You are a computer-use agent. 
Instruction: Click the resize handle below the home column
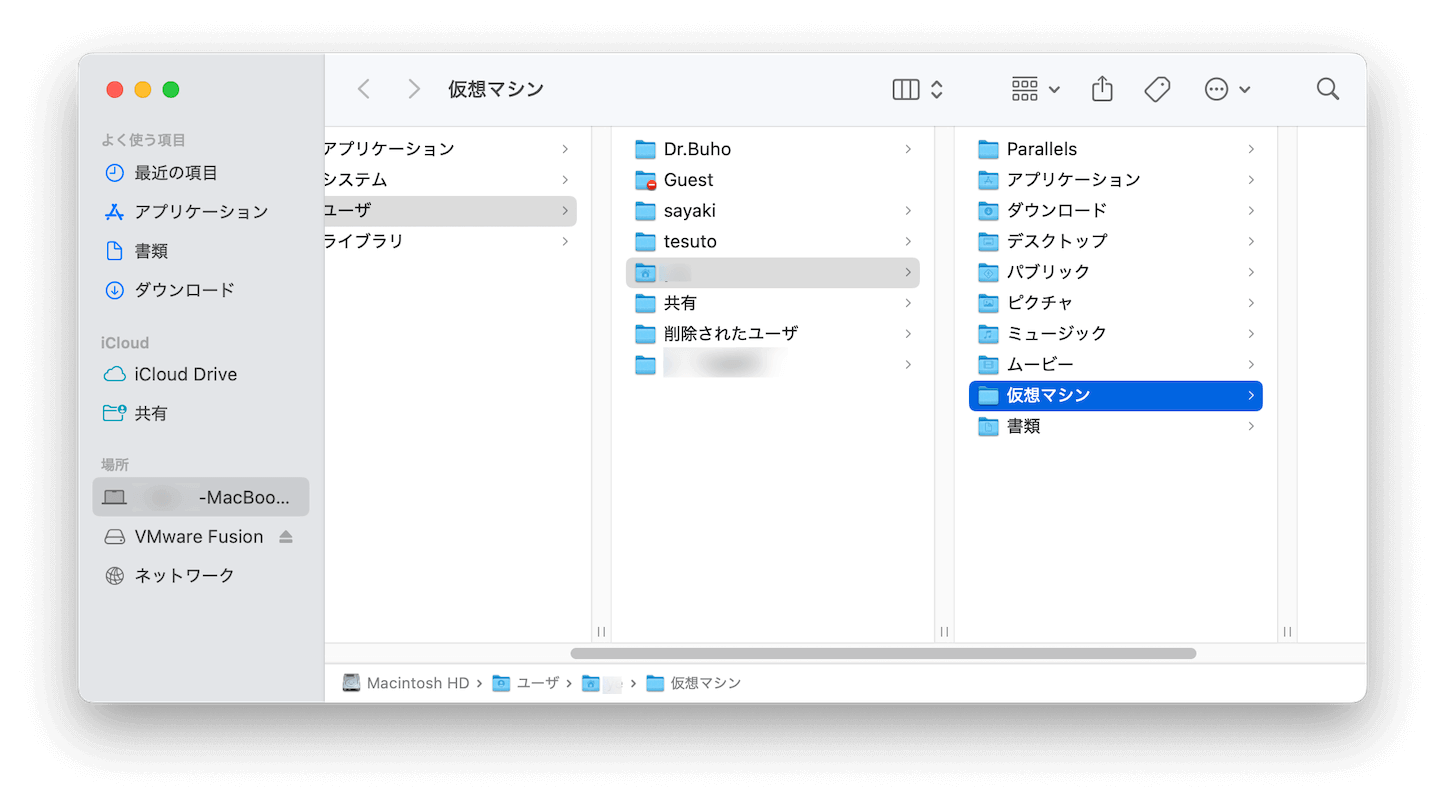tap(1287, 632)
